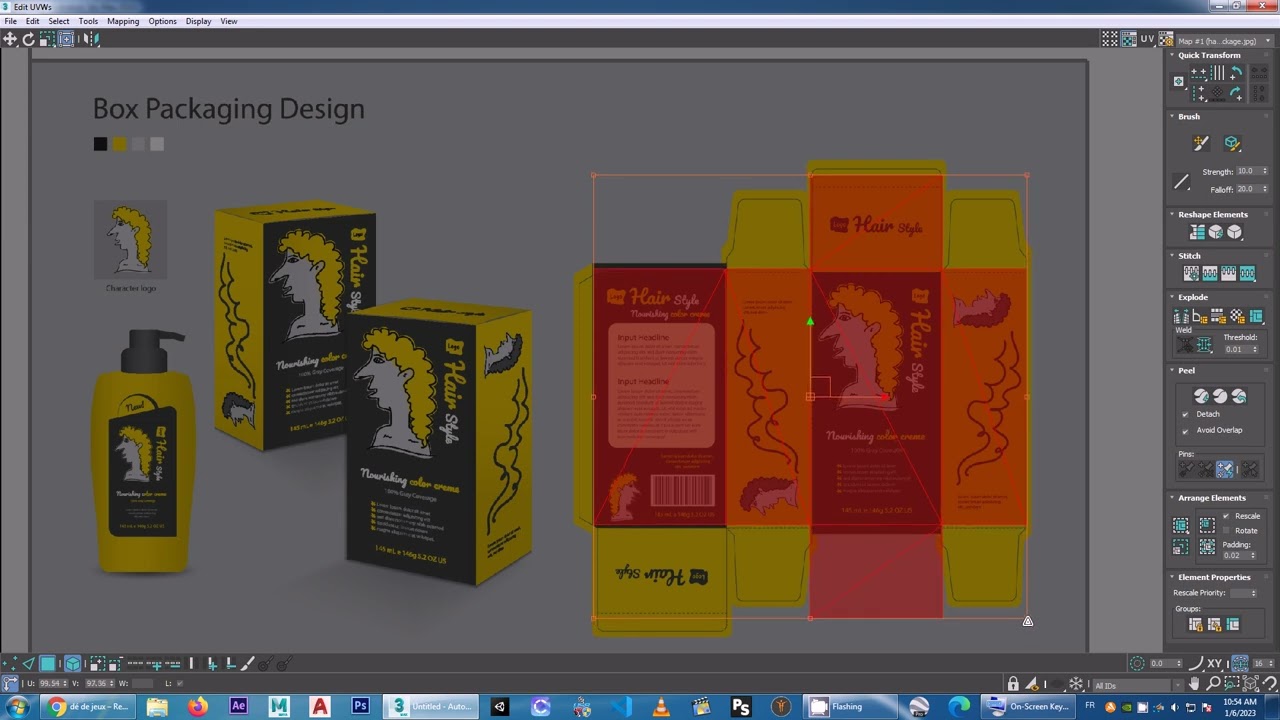Viewport: 1280px width, 720px height.
Task: Click the Stitch Custom icon
Action: point(1248,273)
